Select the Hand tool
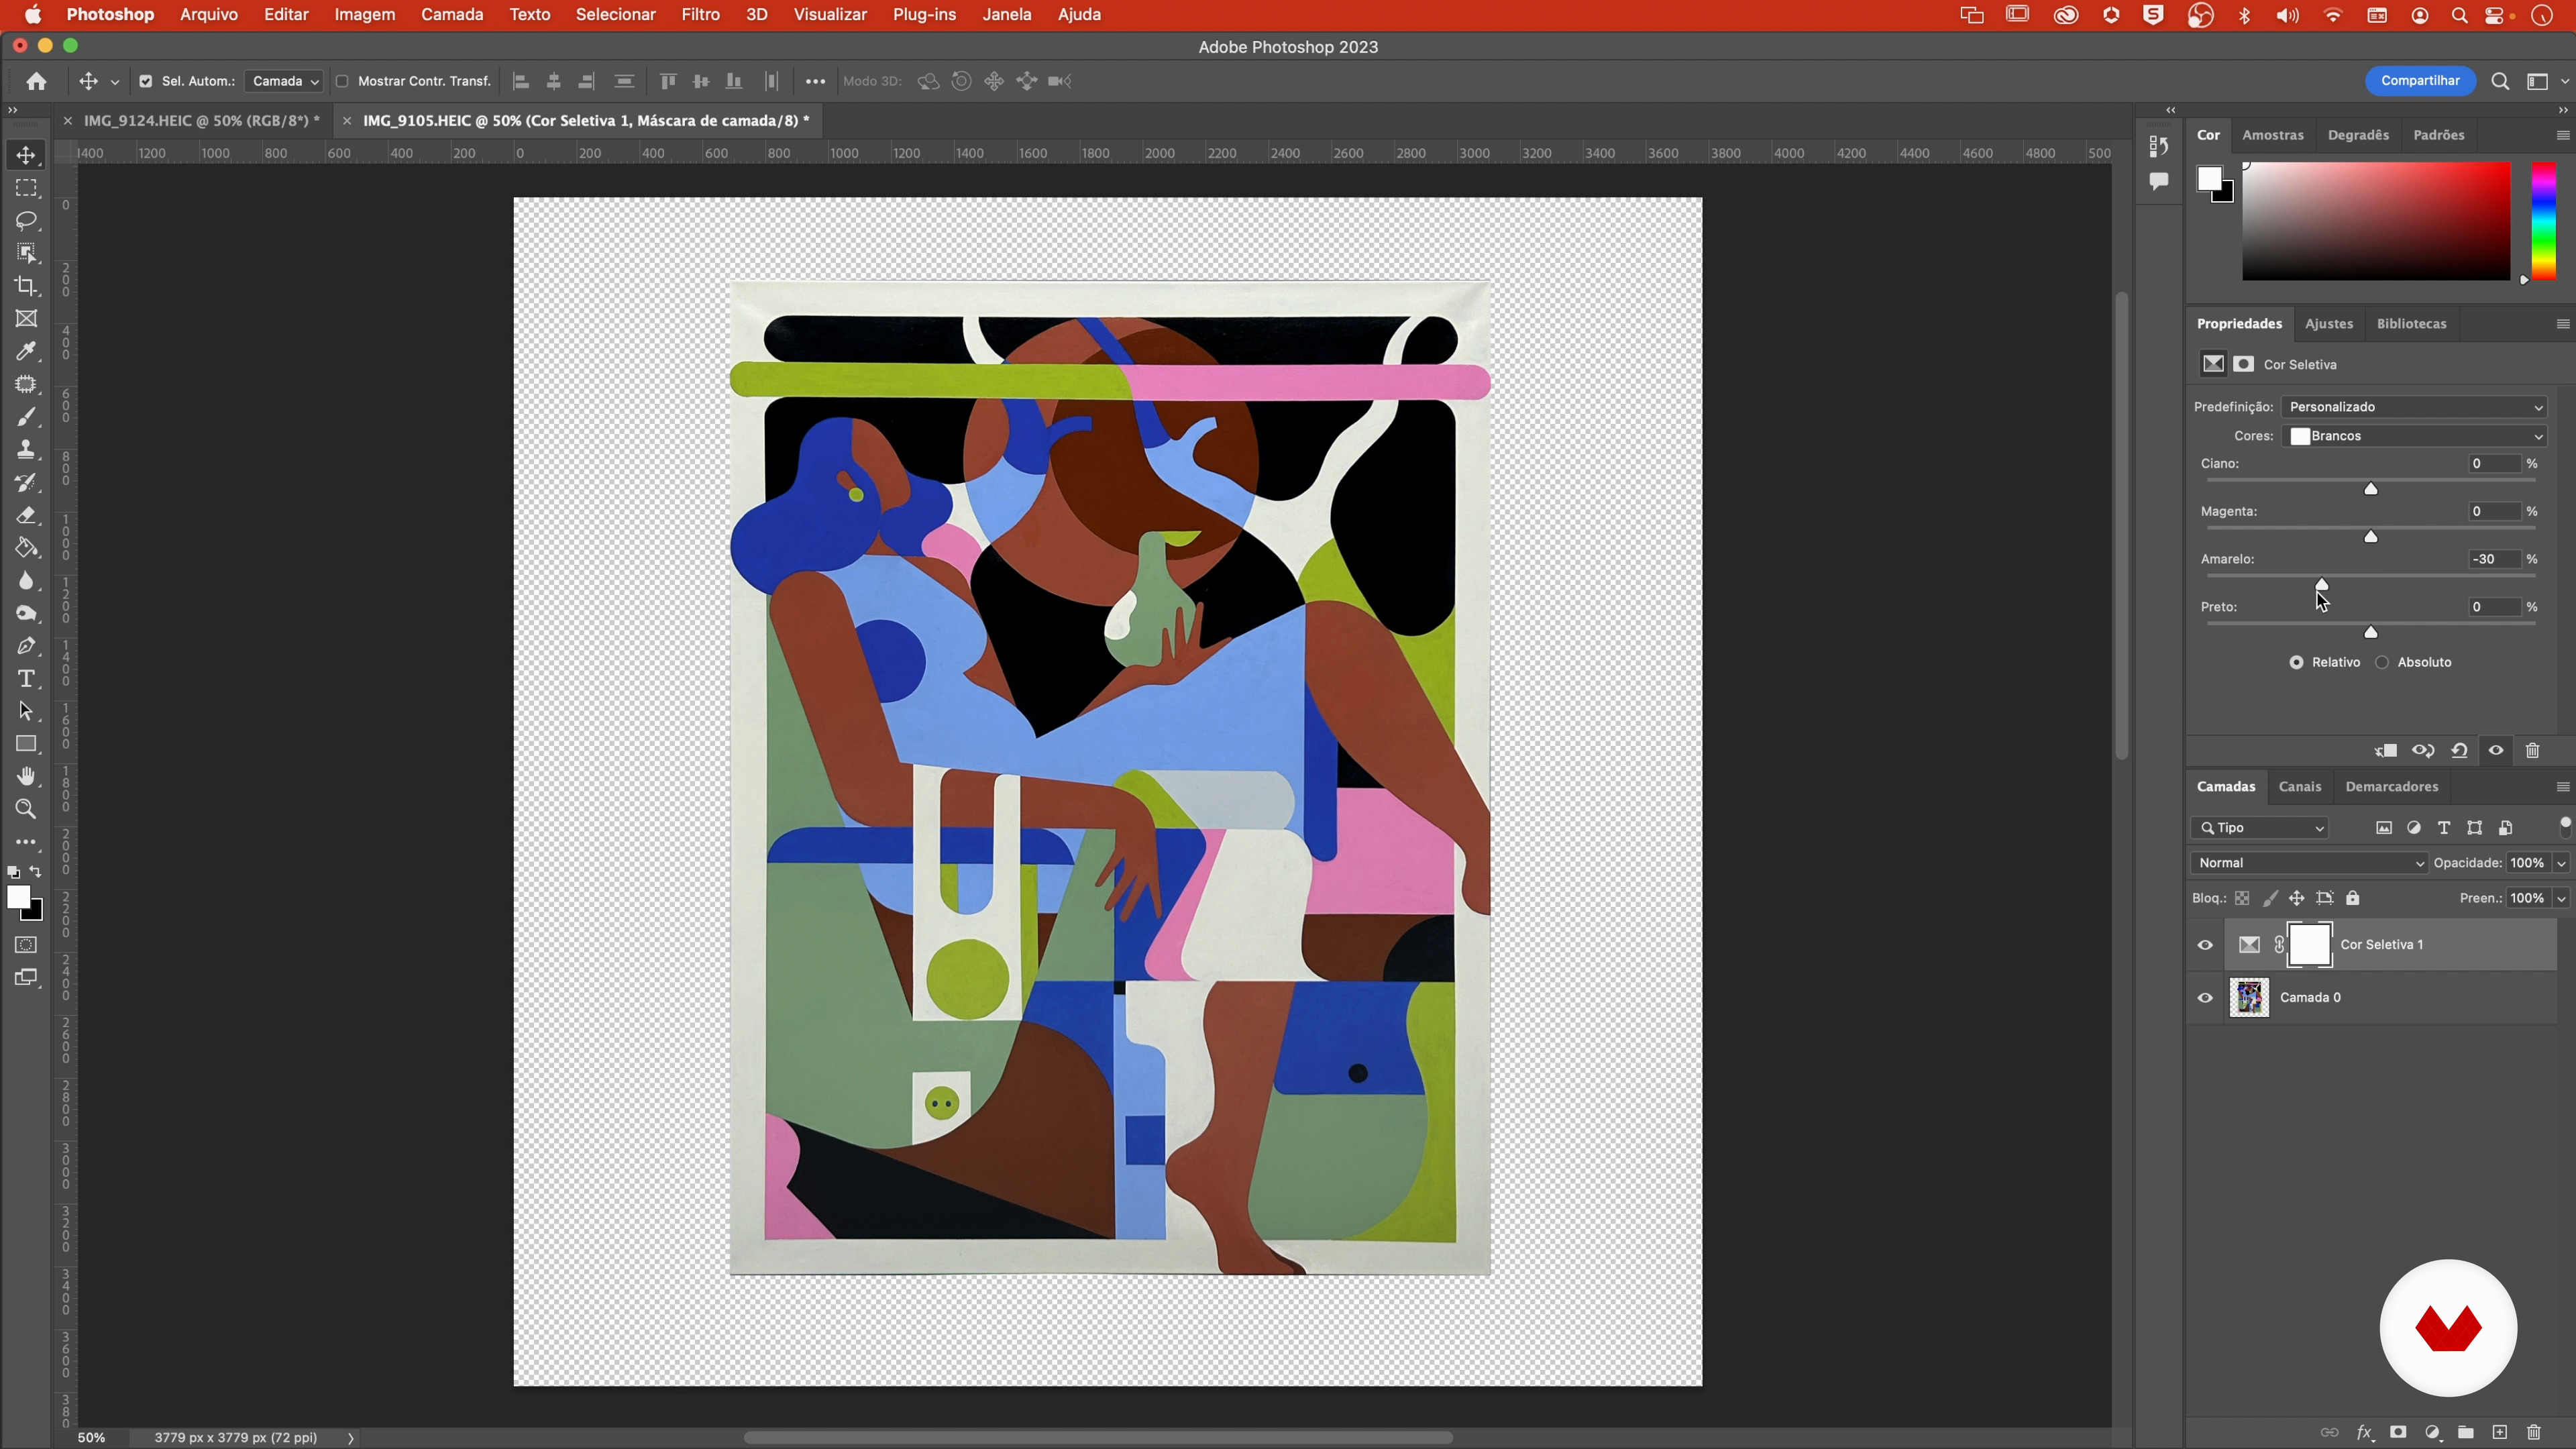This screenshot has height=1449, width=2576. tap(26, 776)
